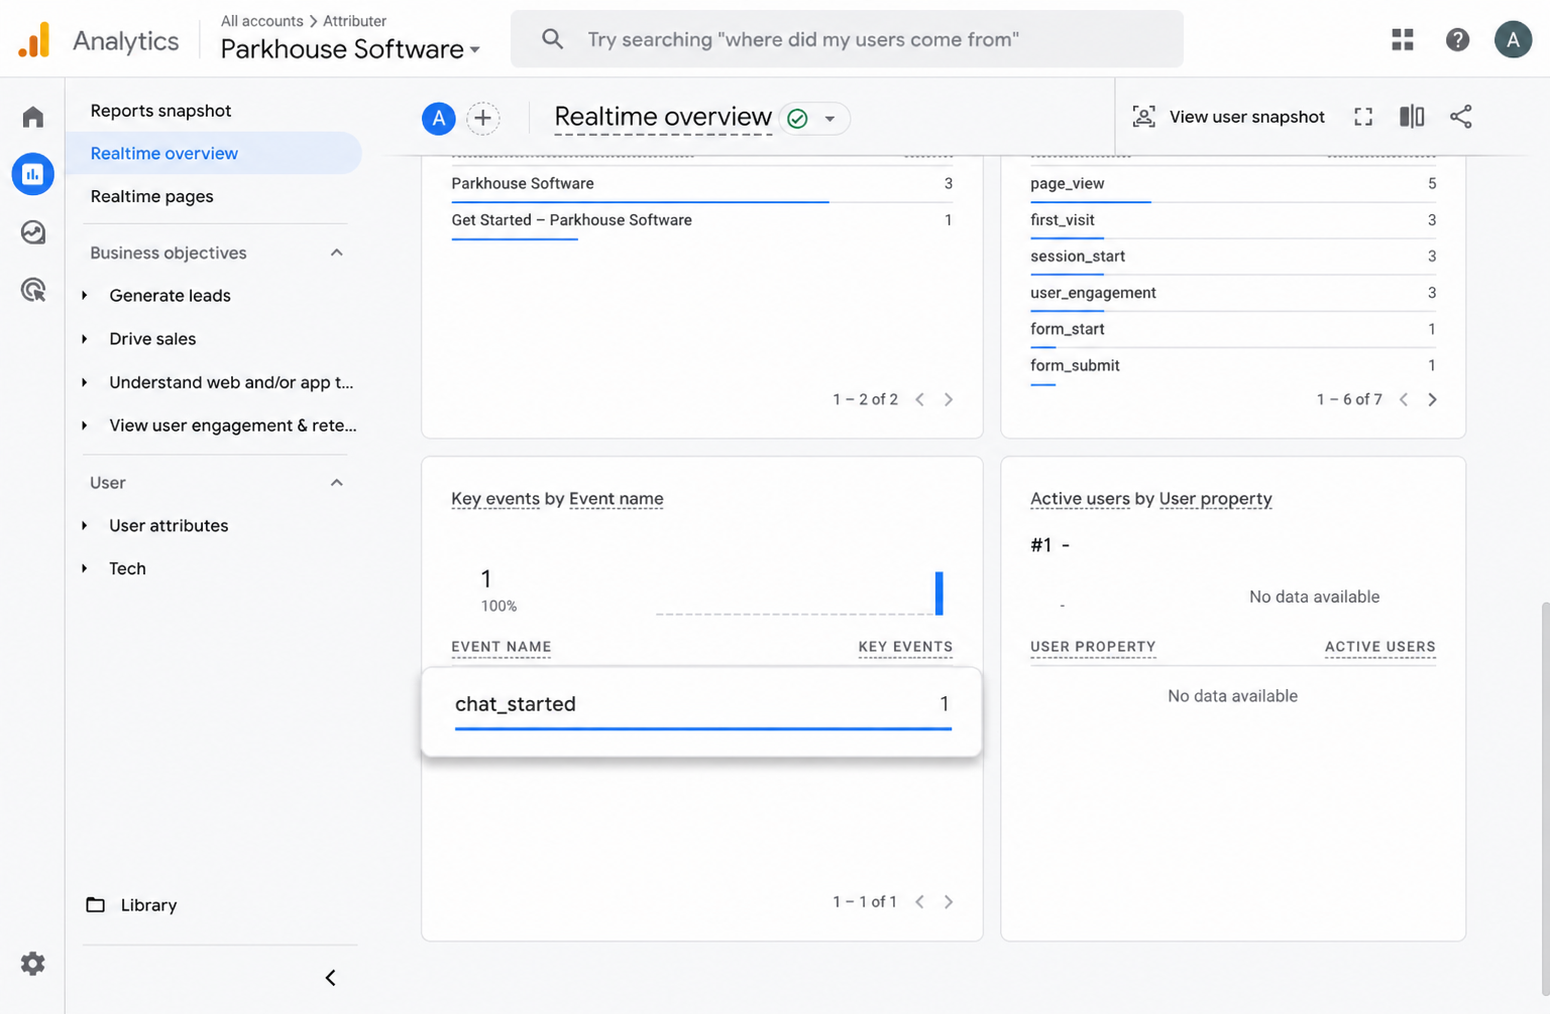Image resolution: width=1550 pixels, height=1014 pixels.
Task: Click Key events metric link
Action: [495, 499]
